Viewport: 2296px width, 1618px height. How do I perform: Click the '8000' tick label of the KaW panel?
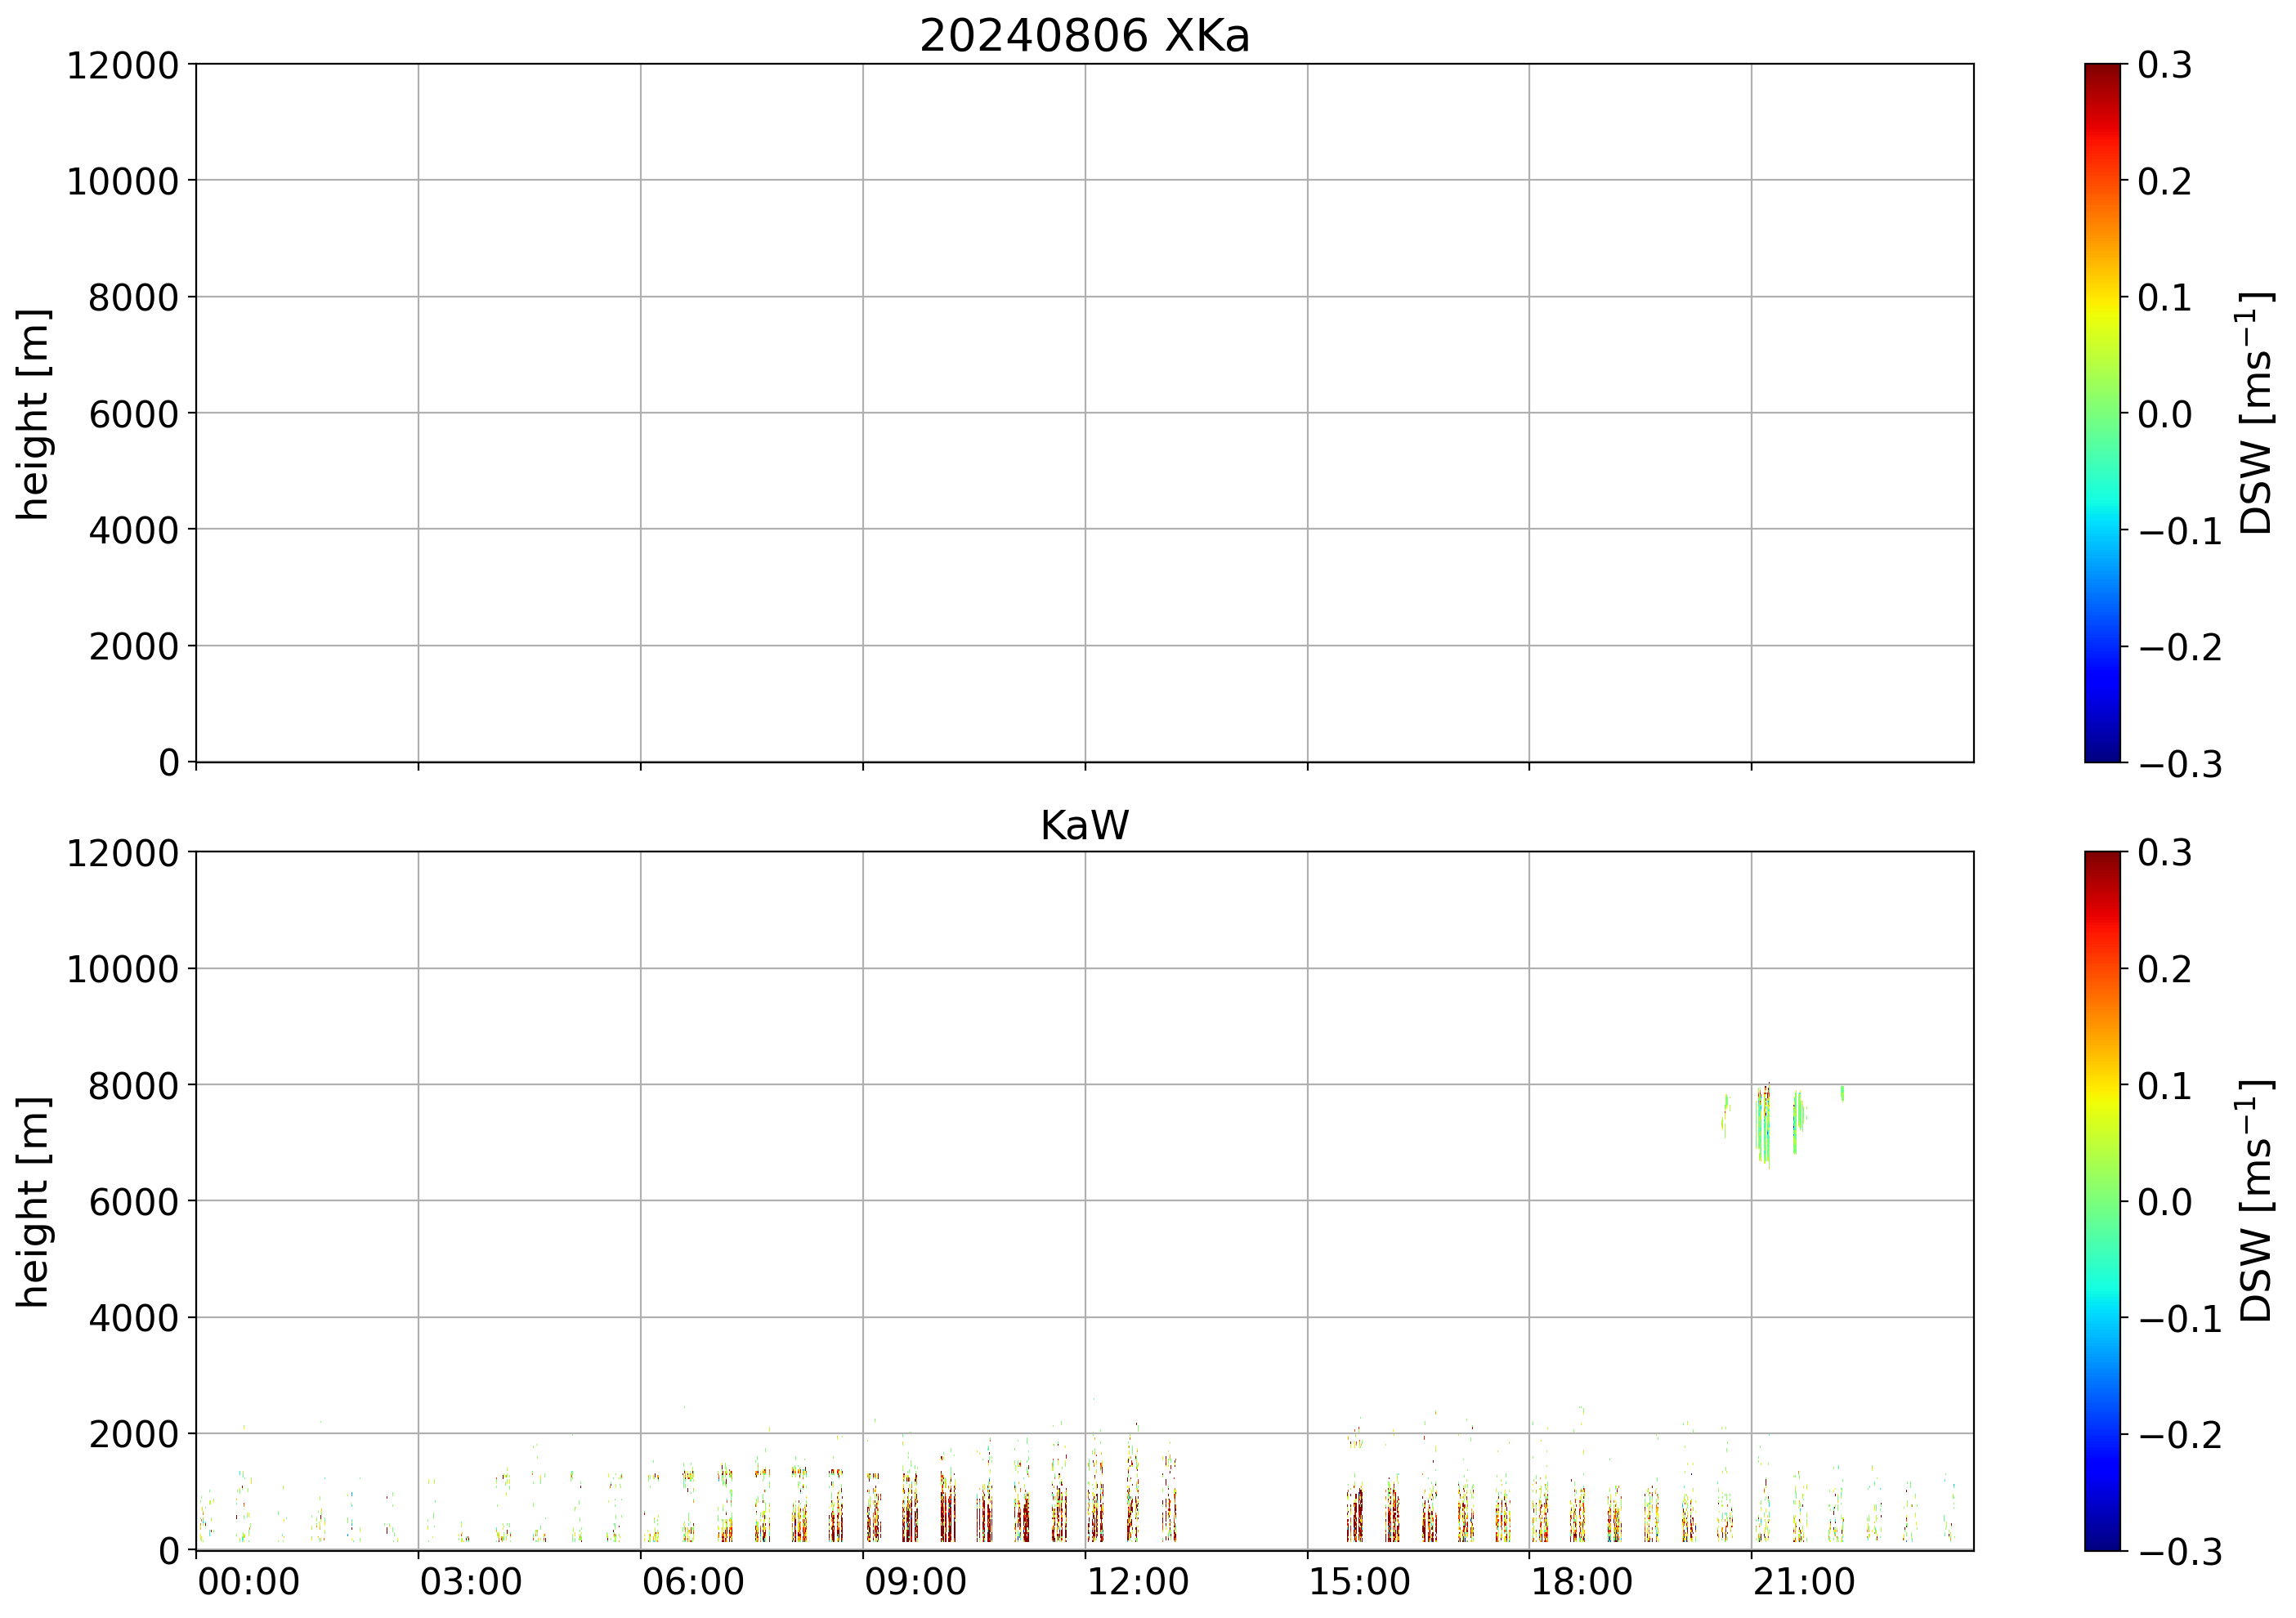coord(133,1085)
